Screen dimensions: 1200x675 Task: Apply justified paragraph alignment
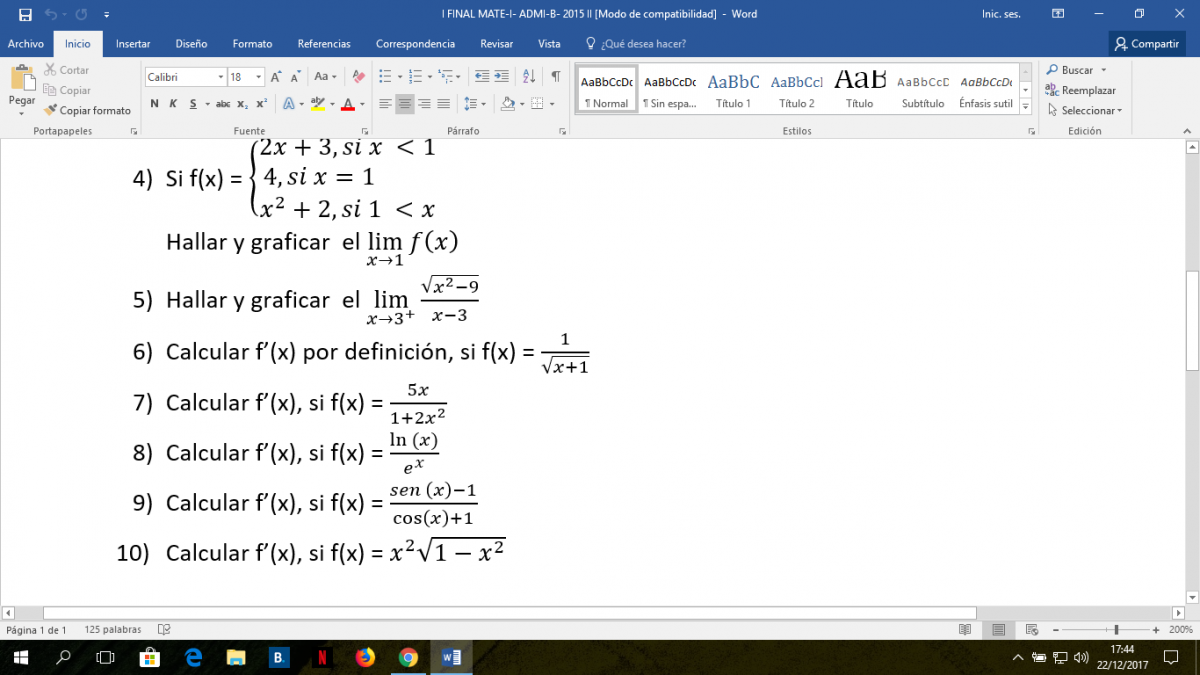[443, 104]
